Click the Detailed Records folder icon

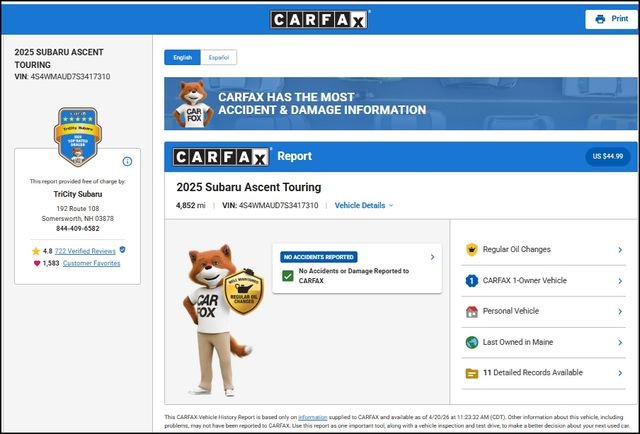coord(471,373)
